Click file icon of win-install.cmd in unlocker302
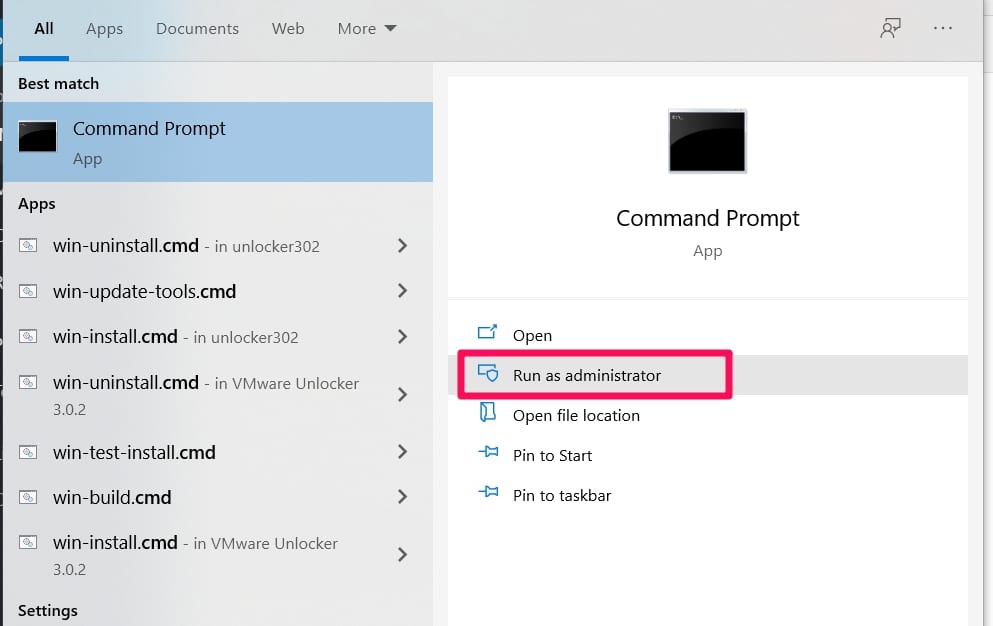 click(x=28, y=336)
